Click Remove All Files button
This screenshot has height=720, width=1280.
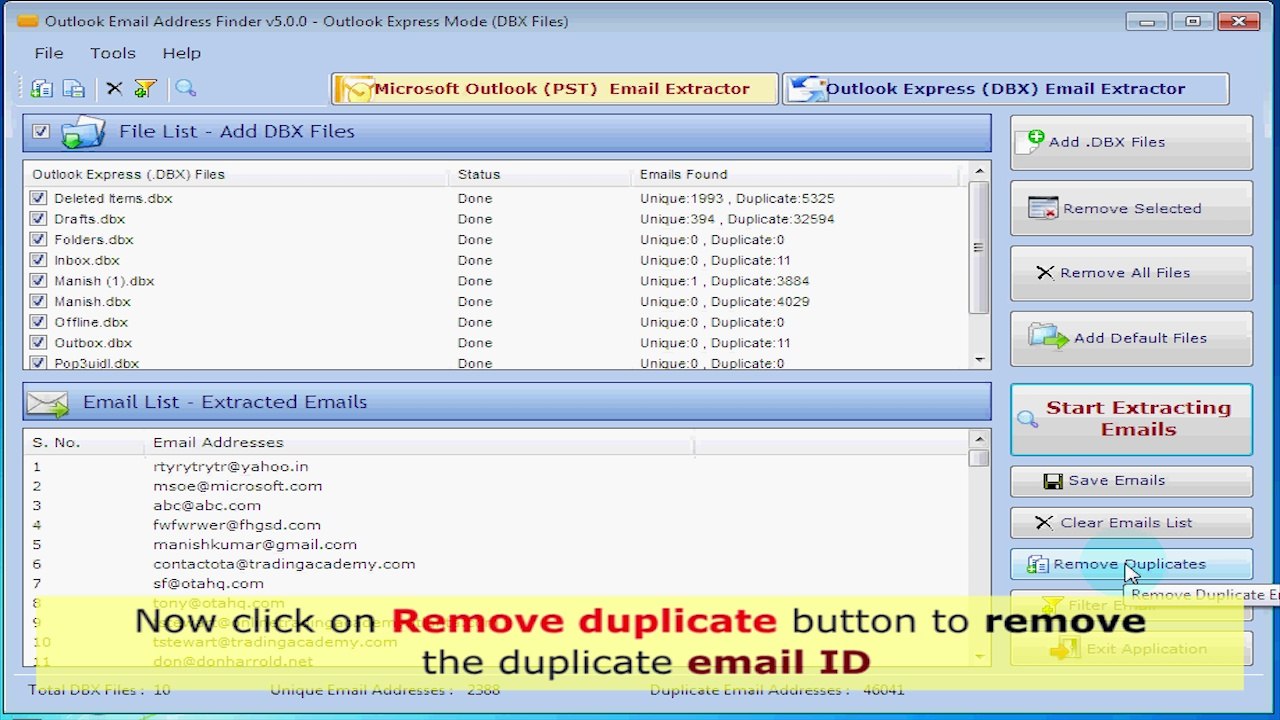coord(1131,273)
